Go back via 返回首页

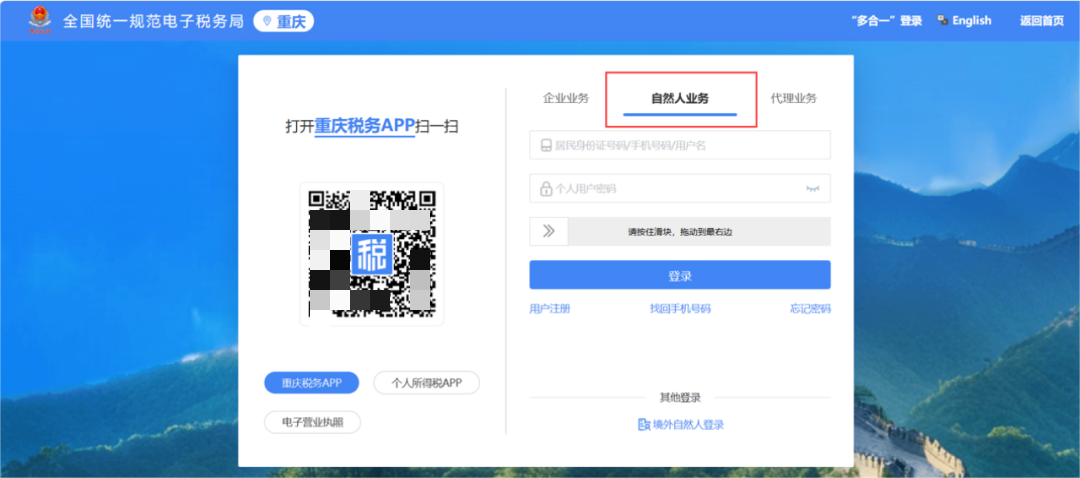1041,21
